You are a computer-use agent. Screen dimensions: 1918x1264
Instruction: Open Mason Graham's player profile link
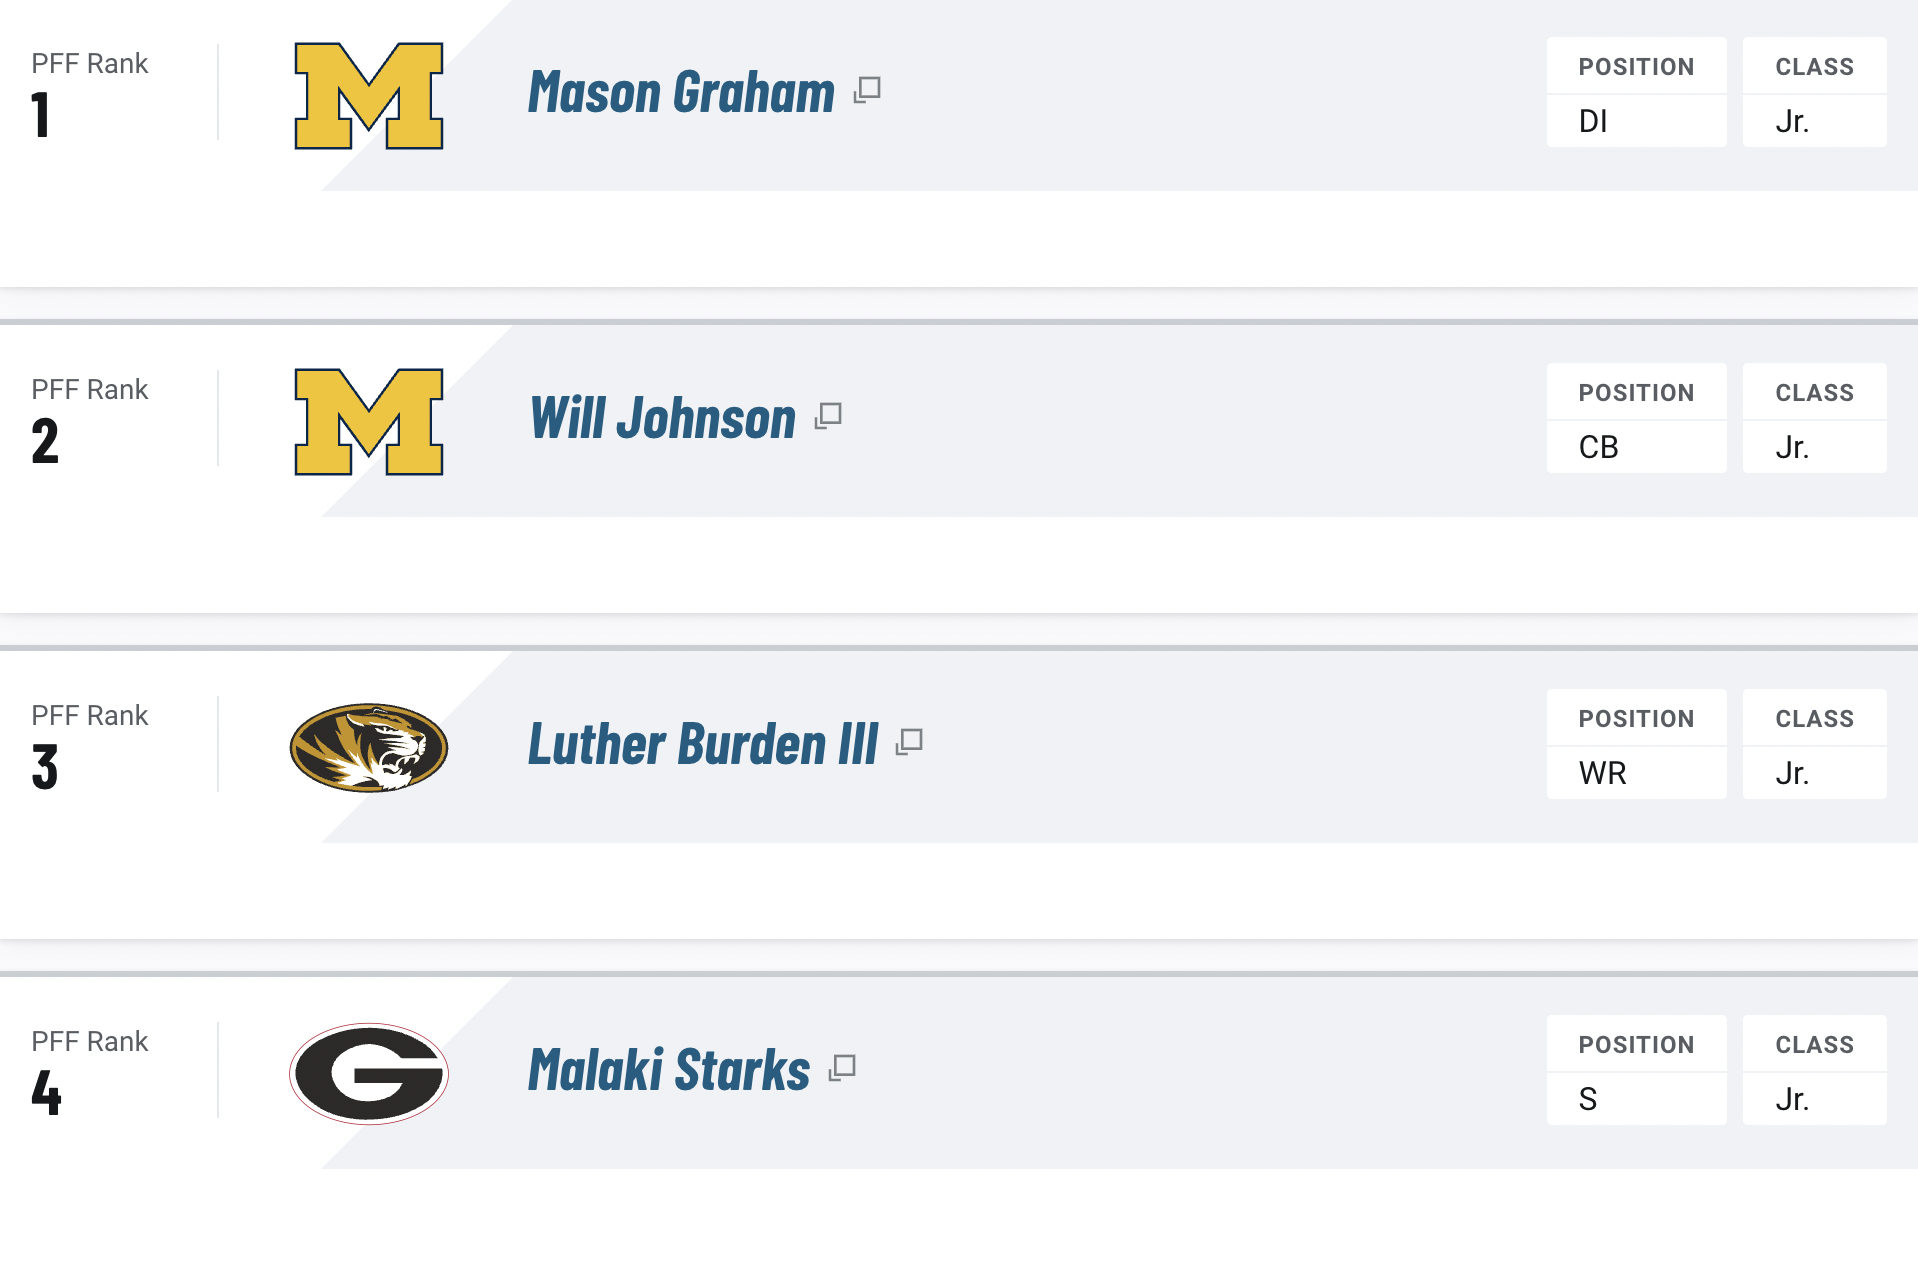click(x=681, y=93)
